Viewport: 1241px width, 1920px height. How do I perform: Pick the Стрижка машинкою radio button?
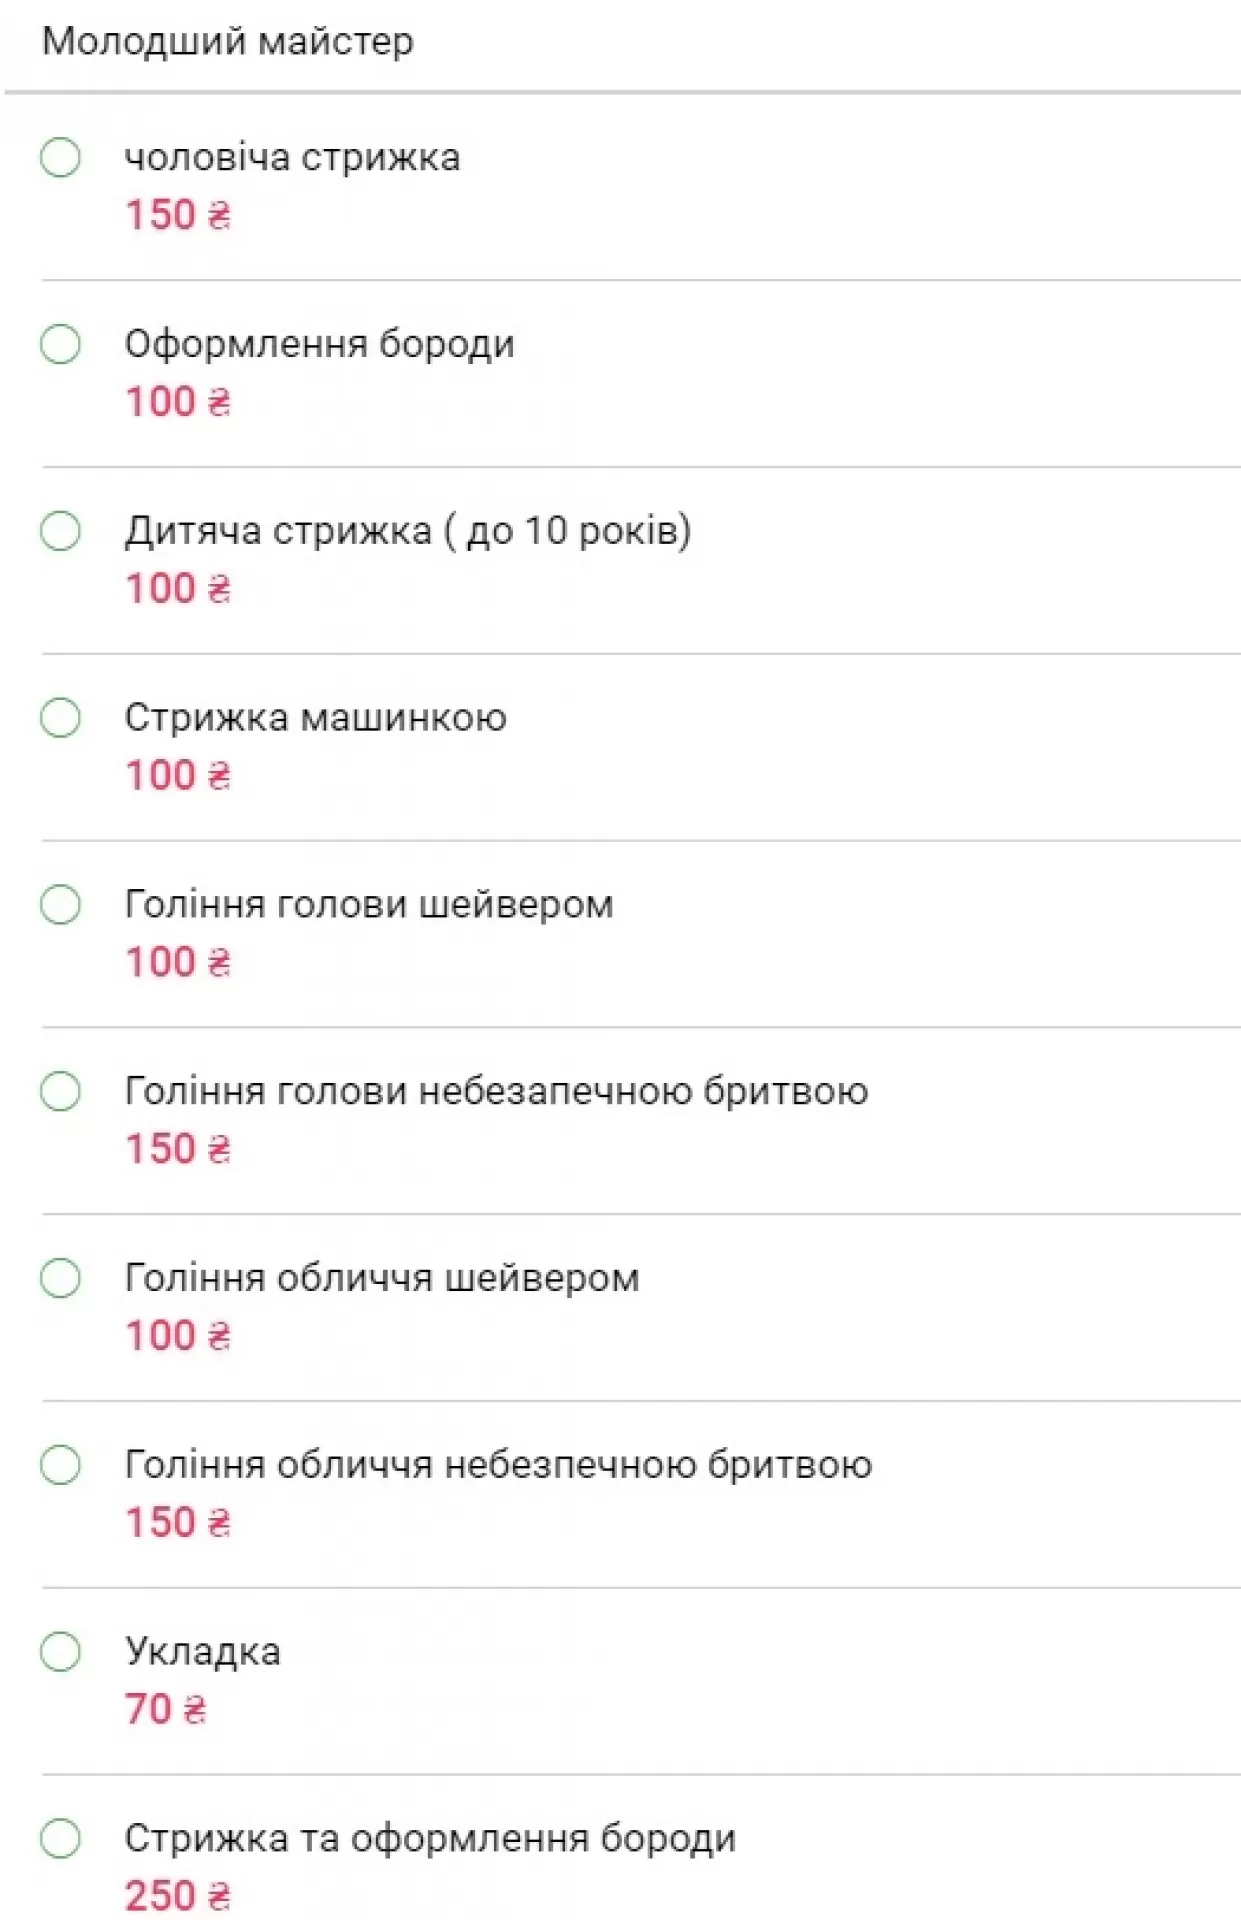click(x=60, y=718)
